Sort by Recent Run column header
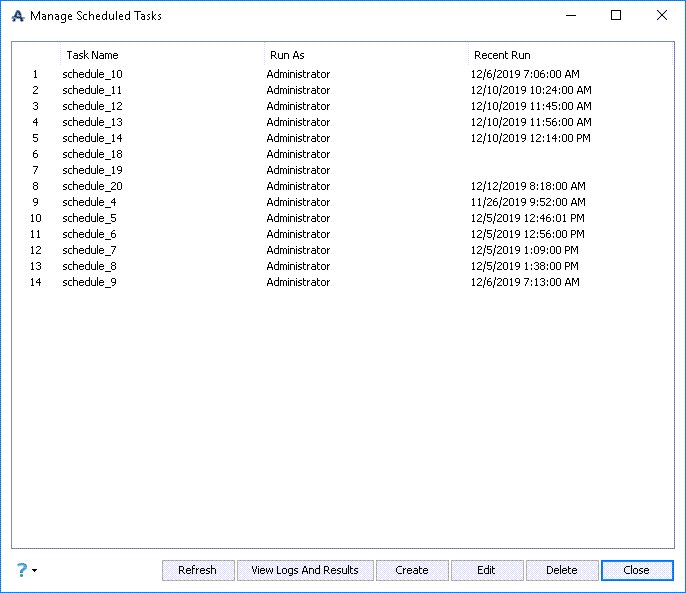686x593 pixels. tap(570, 55)
